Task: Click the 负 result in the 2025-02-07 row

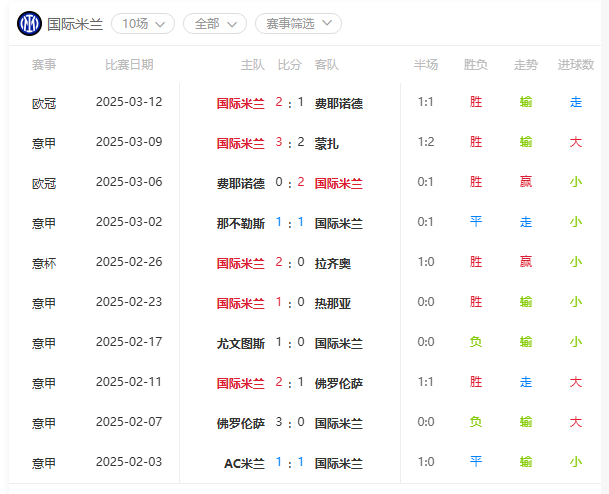Action: click(476, 422)
